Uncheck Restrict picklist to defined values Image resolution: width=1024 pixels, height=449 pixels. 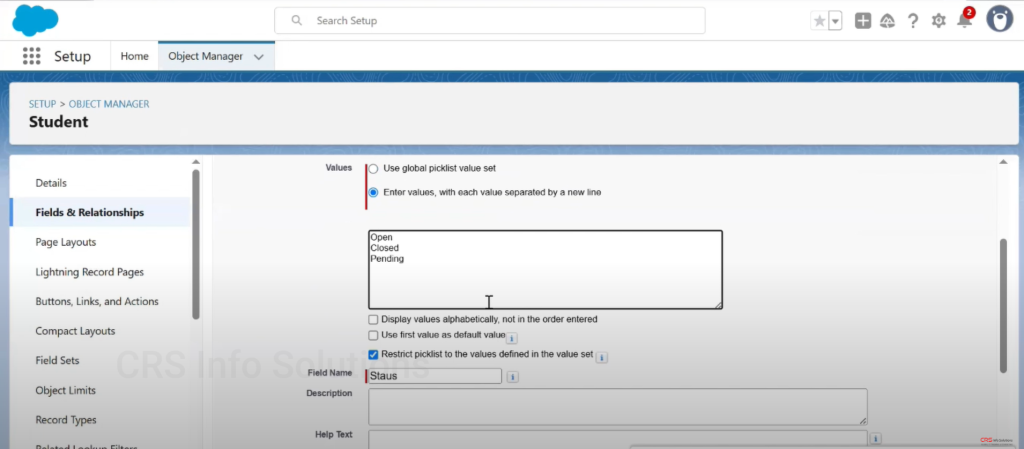click(373, 354)
